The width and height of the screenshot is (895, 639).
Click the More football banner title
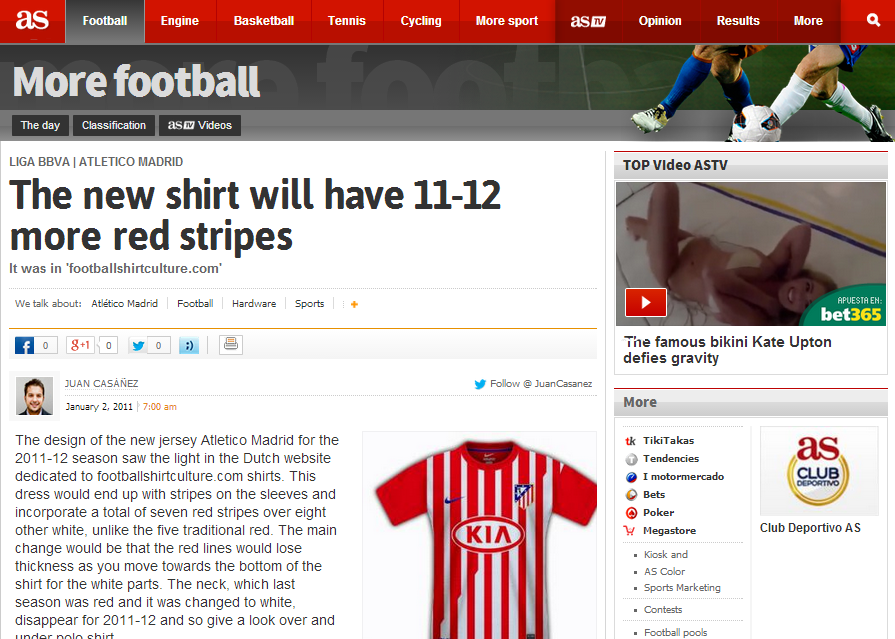[136, 82]
